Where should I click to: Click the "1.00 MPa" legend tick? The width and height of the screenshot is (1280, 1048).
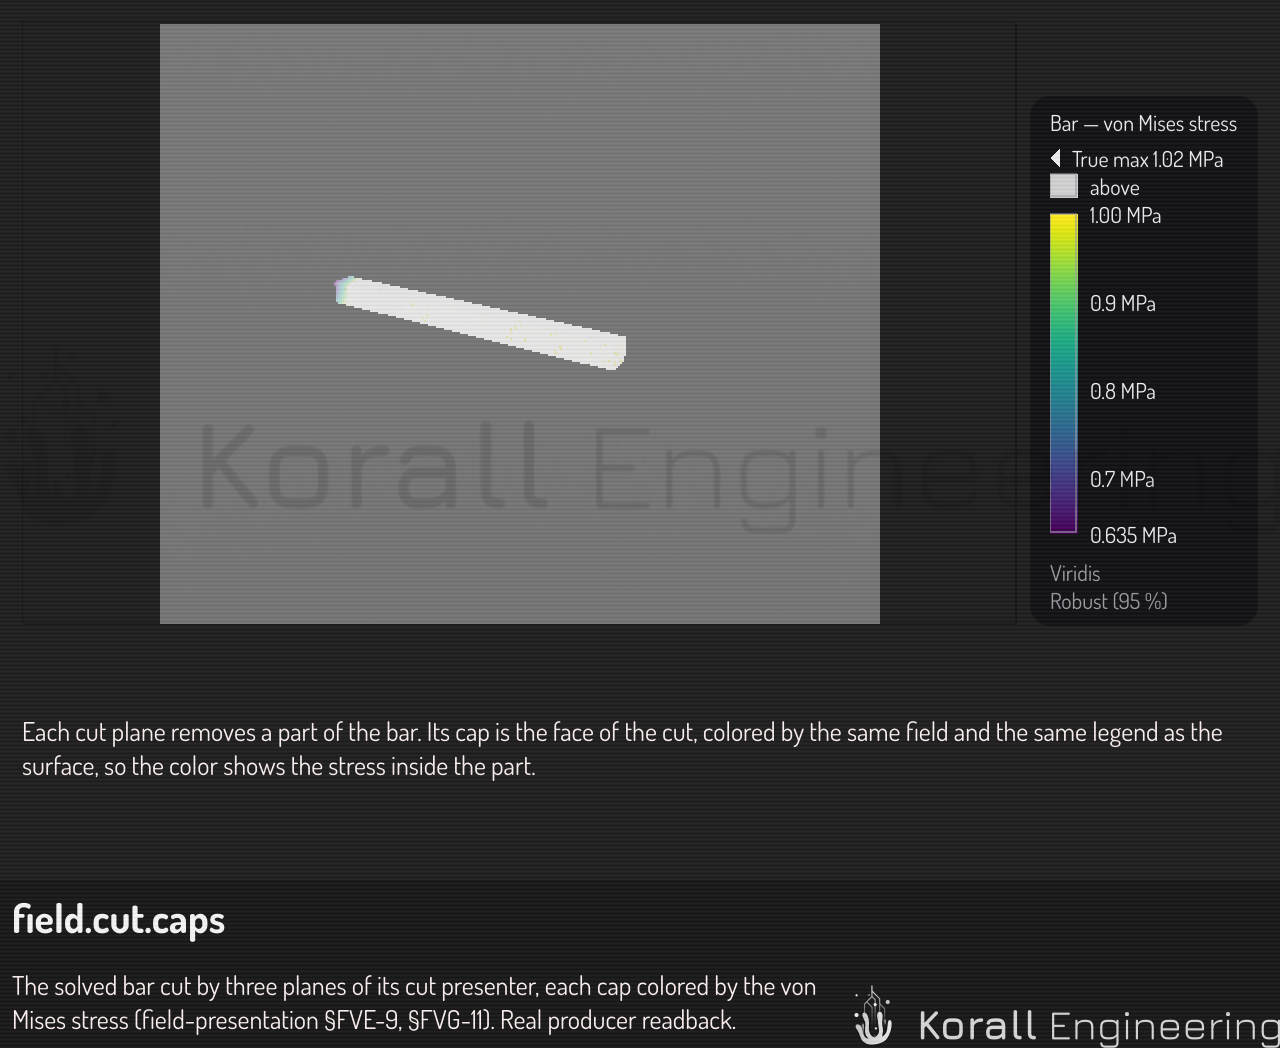tap(1125, 216)
